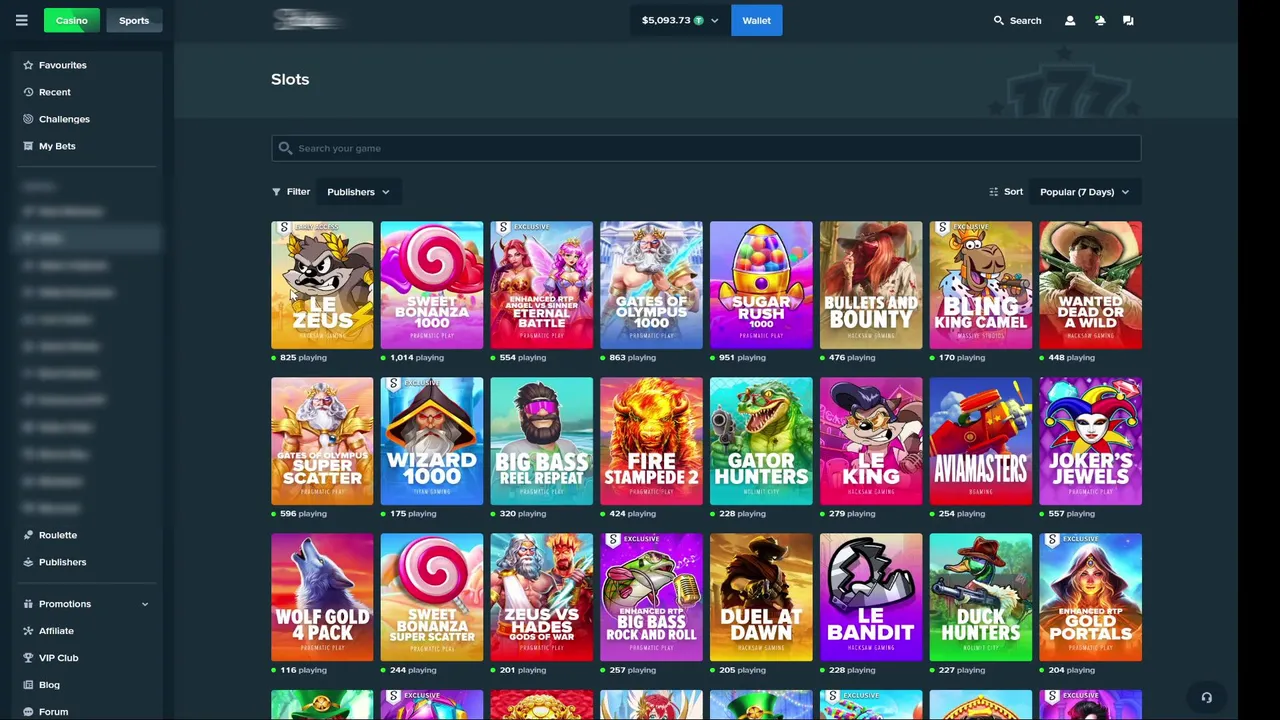The width and height of the screenshot is (1280, 720).
Task: Open the Sweet Bonanza 1000 game
Action: click(432, 285)
